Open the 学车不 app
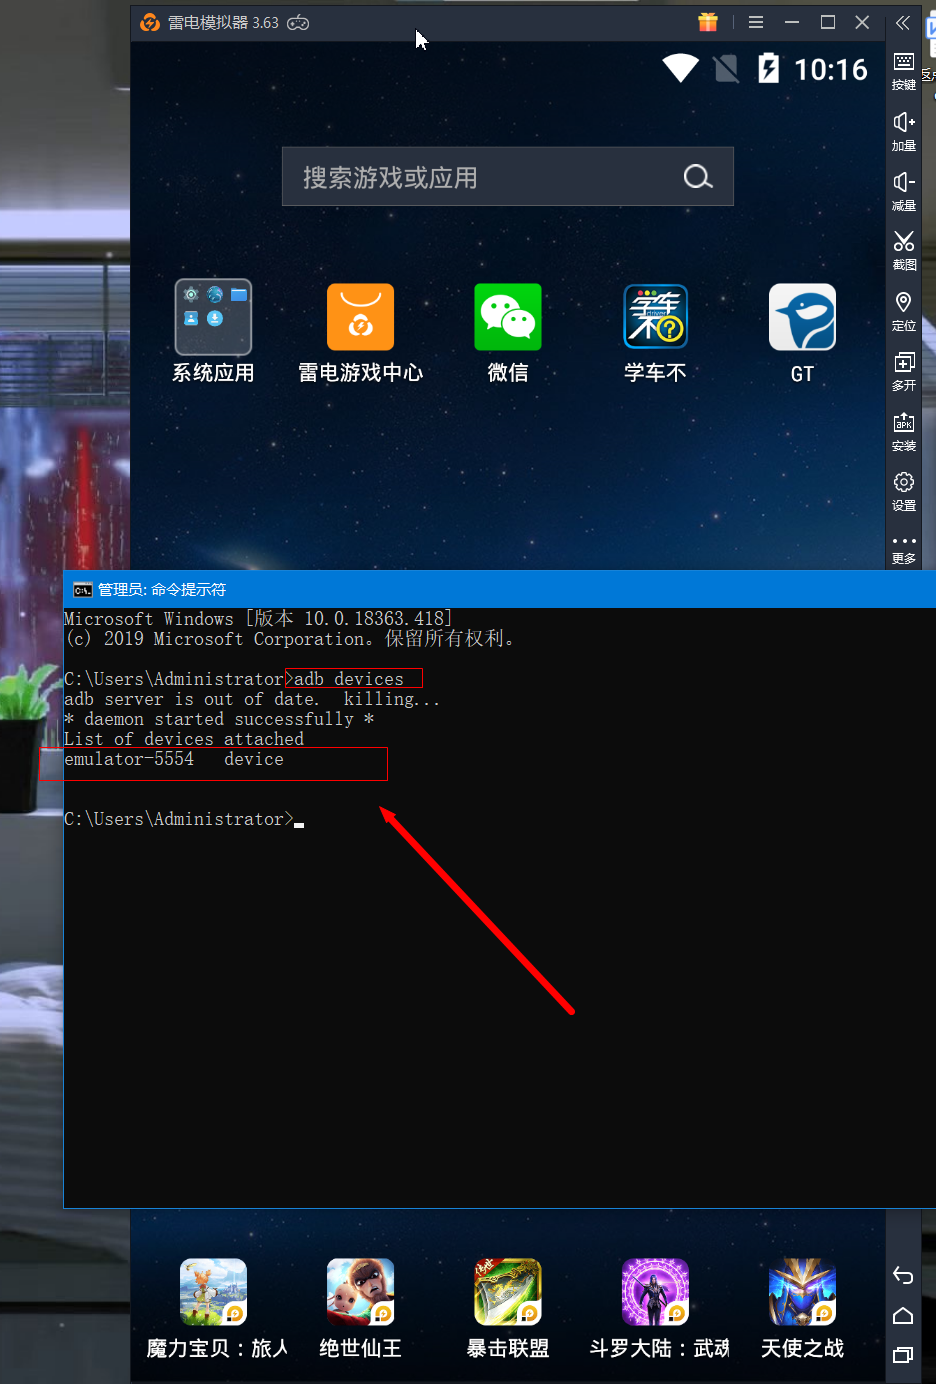 (655, 318)
